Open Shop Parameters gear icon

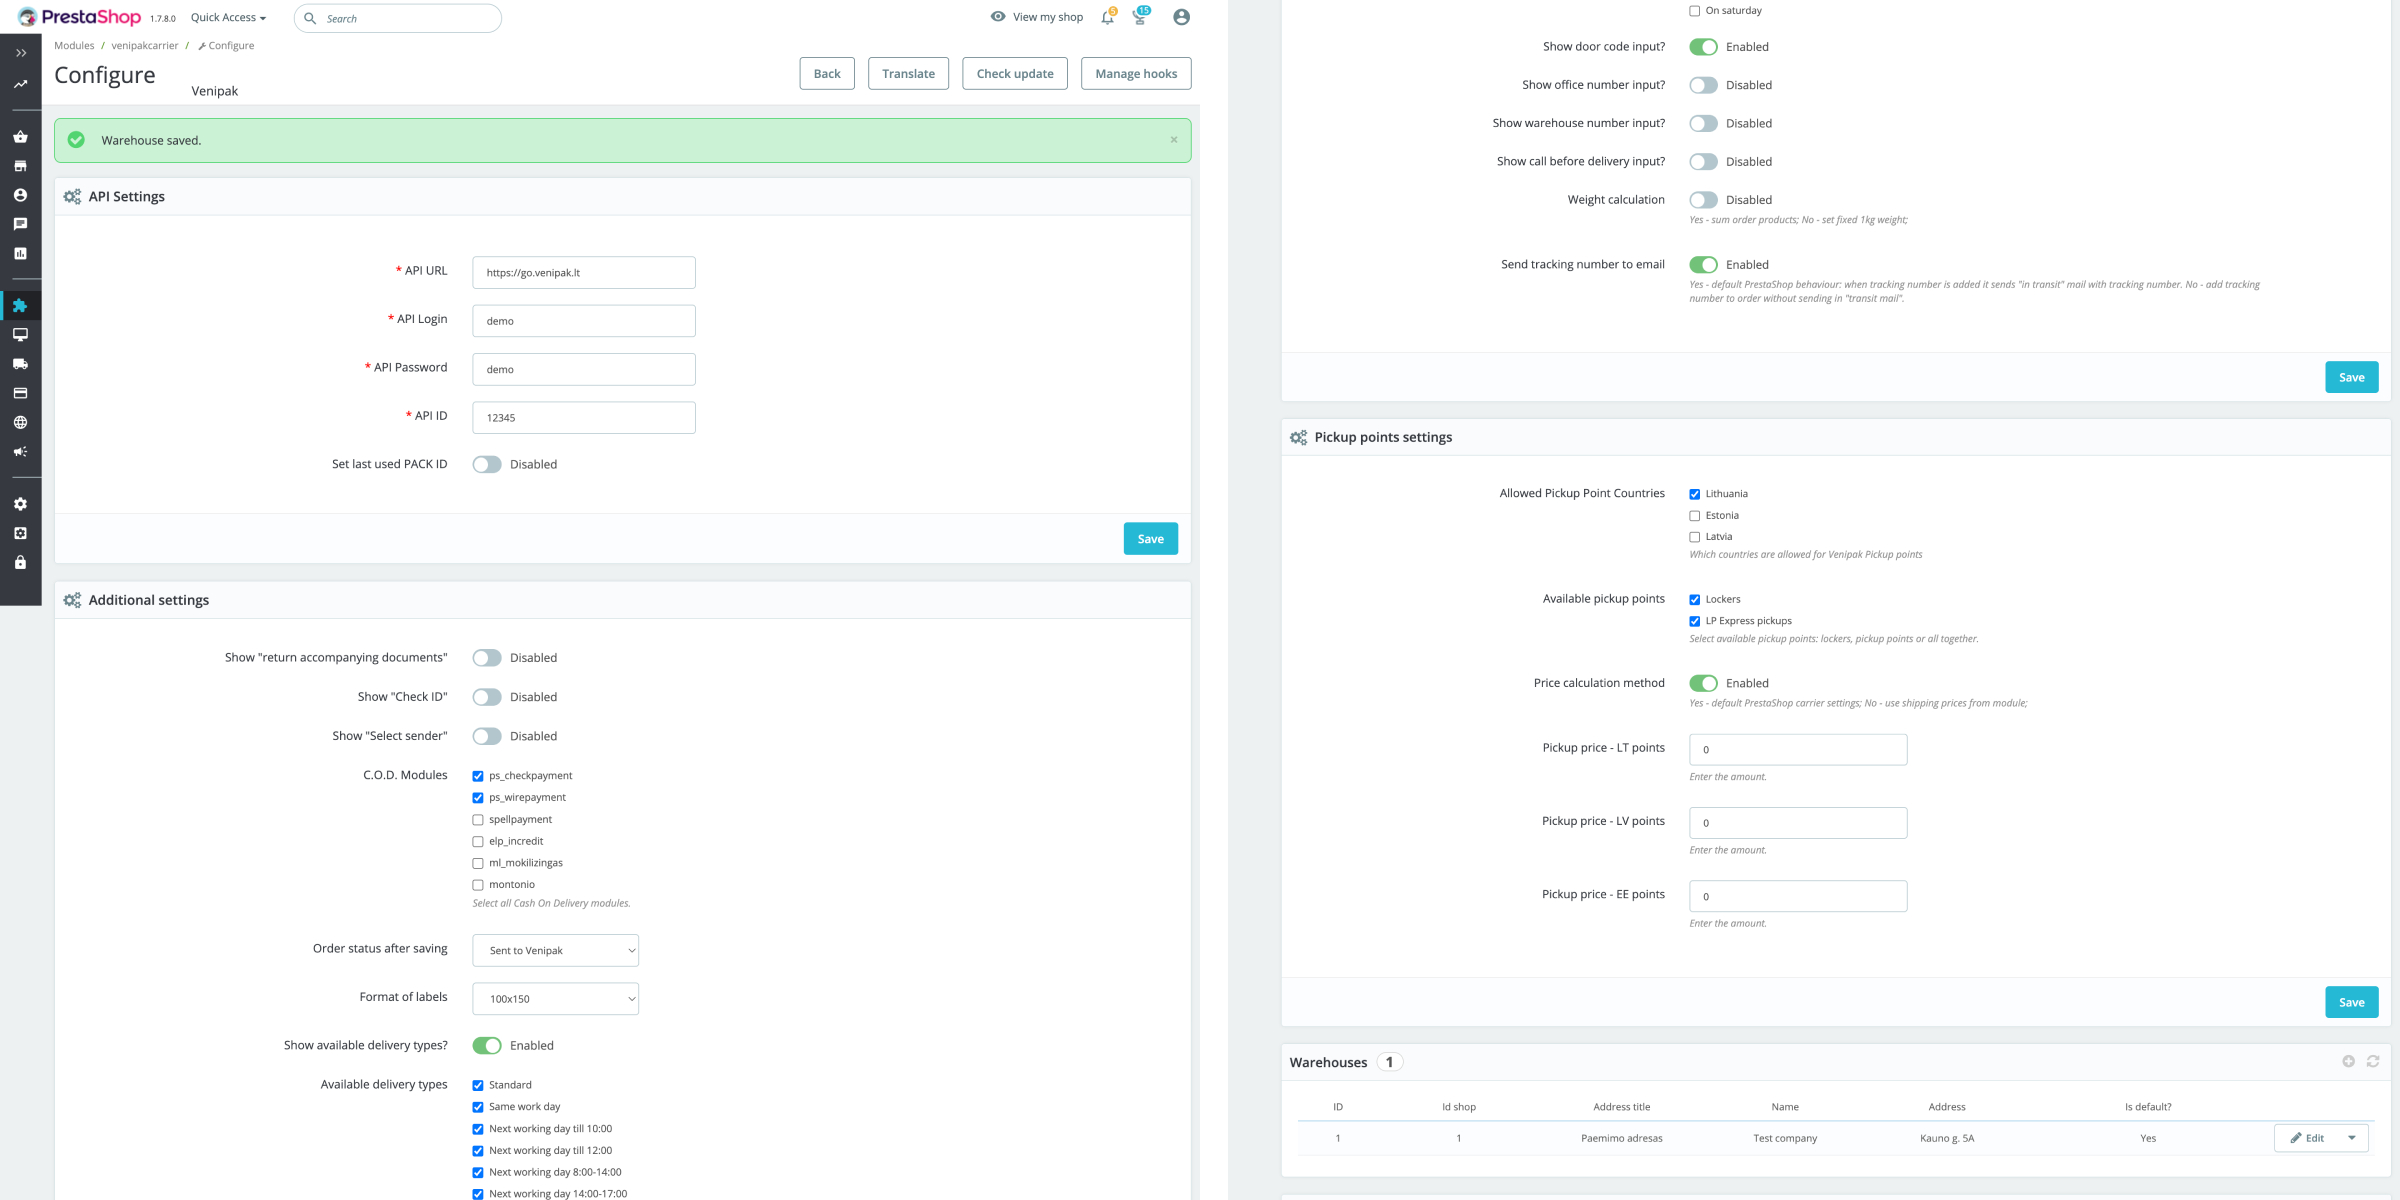20,504
